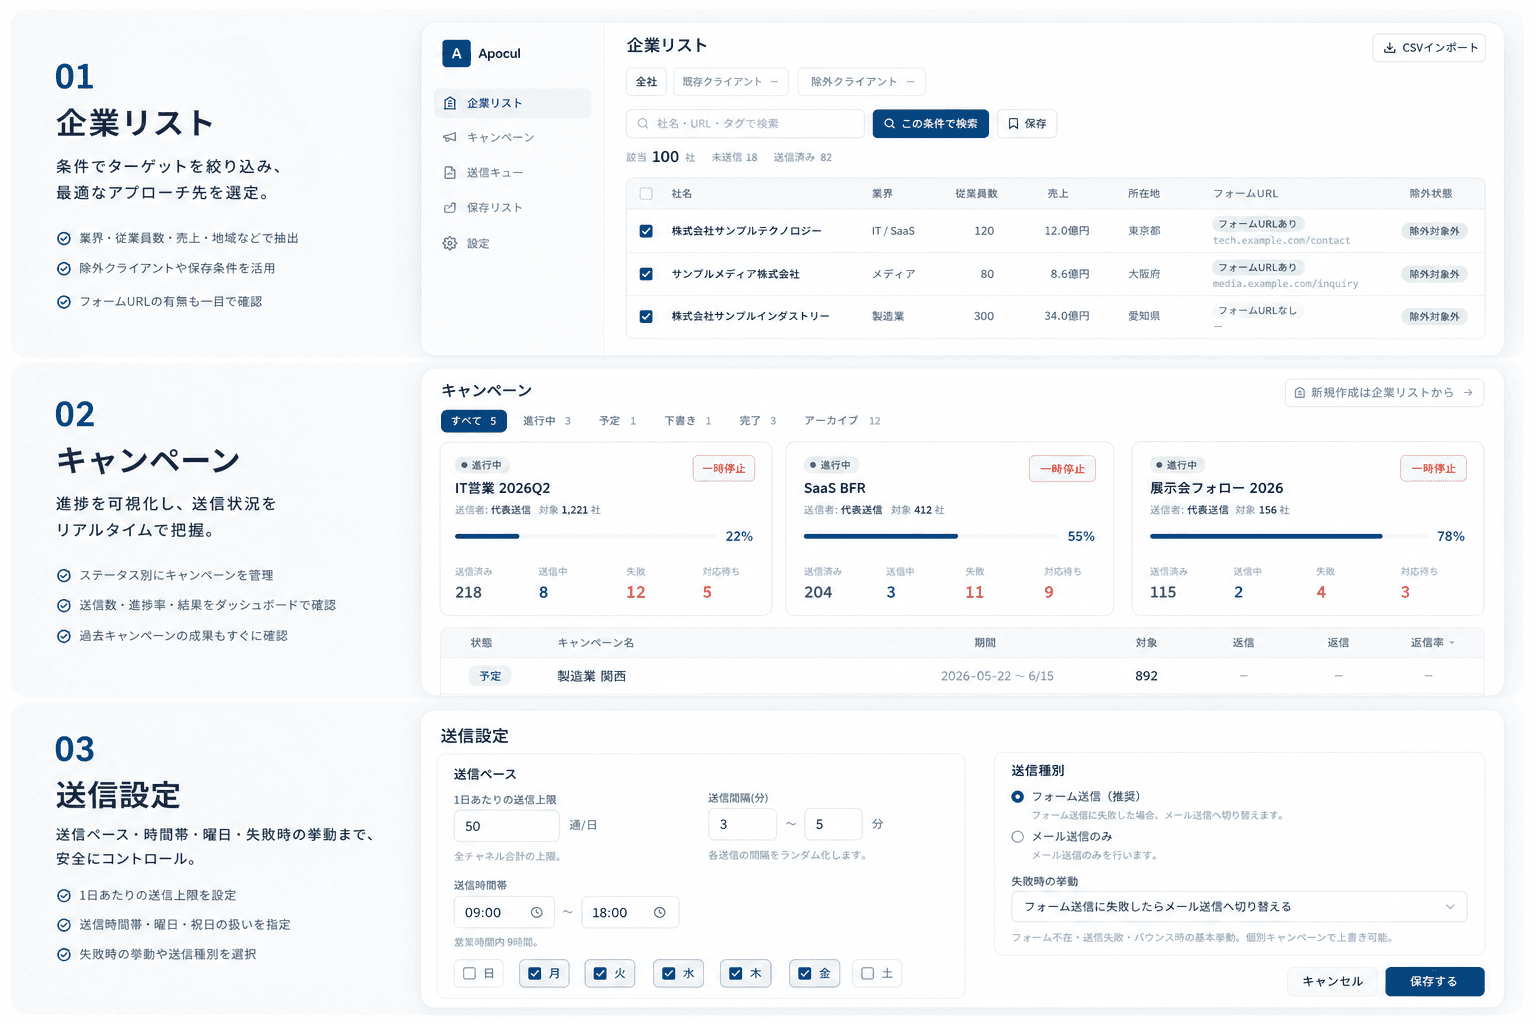This screenshot has height=1024, width=1536.
Task: Click 一時停止 on SaaS BFR card
Action: [1062, 469]
